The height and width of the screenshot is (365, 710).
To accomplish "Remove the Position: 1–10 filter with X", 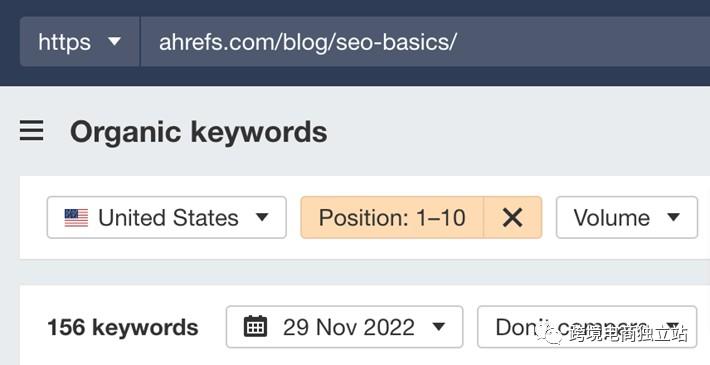I will (513, 217).
